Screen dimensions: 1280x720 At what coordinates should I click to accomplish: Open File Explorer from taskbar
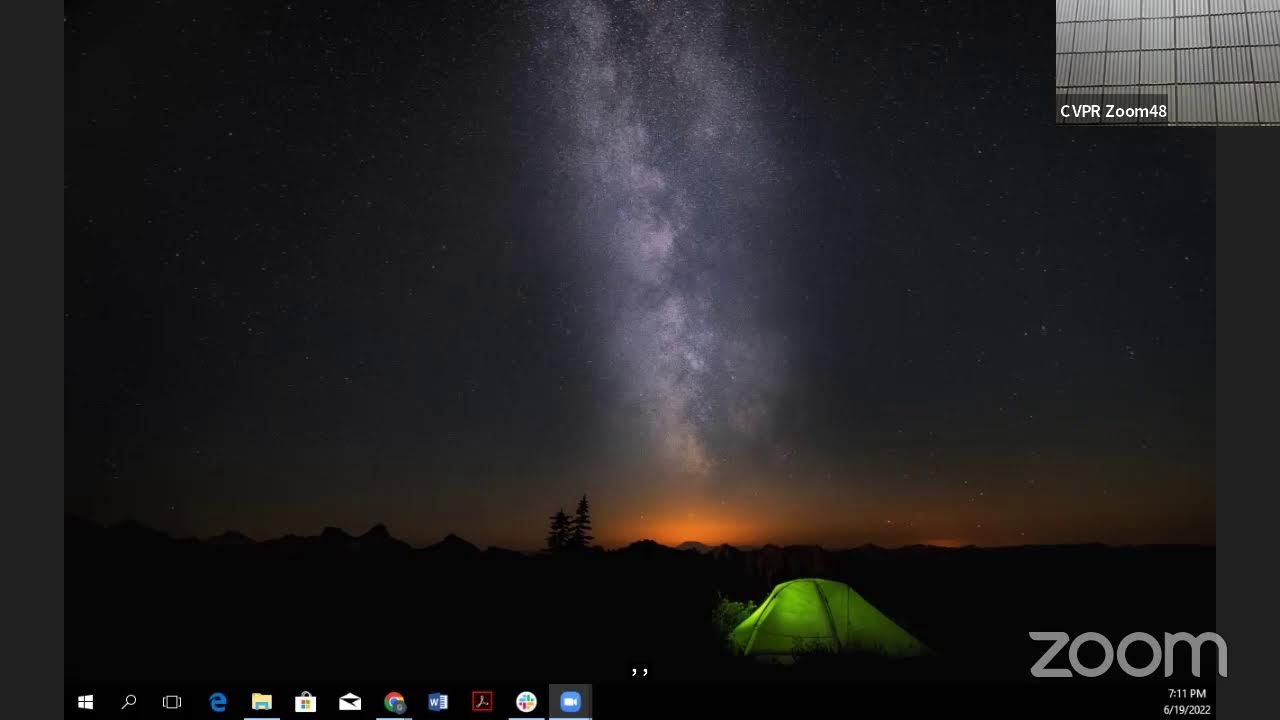tap(262, 702)
